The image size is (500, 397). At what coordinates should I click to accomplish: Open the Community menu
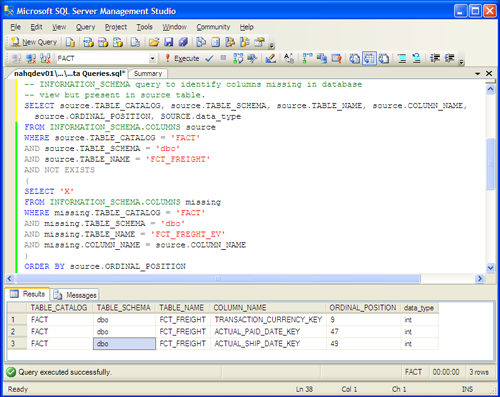[213, 27]
